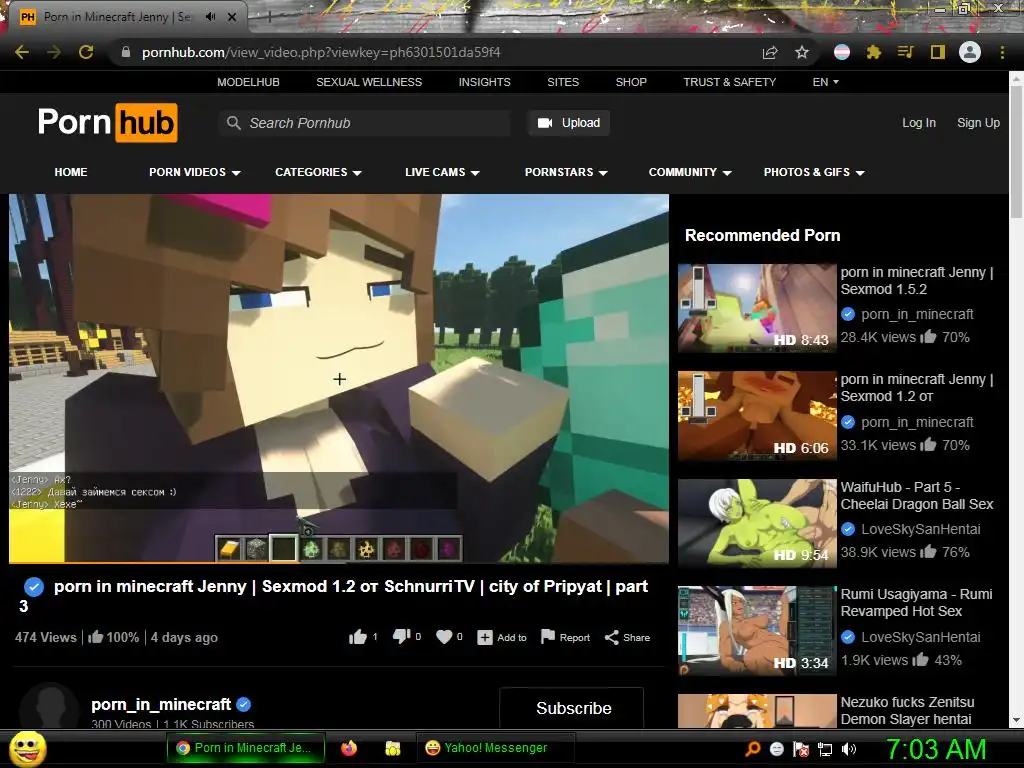Image resolution: width=1024 pixels, height=768 pixels.
Task: Open the Chrome profile avatar icon
Action: pyautogui.click(x=970, y=52)
